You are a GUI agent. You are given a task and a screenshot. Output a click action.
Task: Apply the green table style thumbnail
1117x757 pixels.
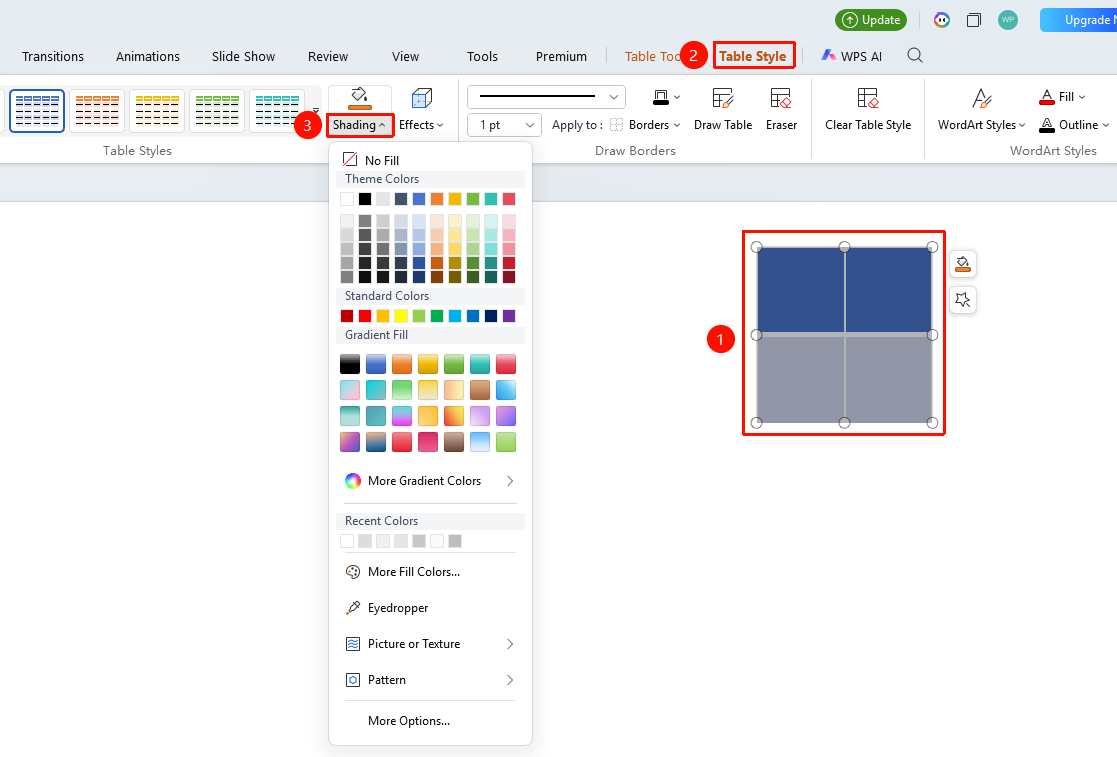tap(217, 111)
